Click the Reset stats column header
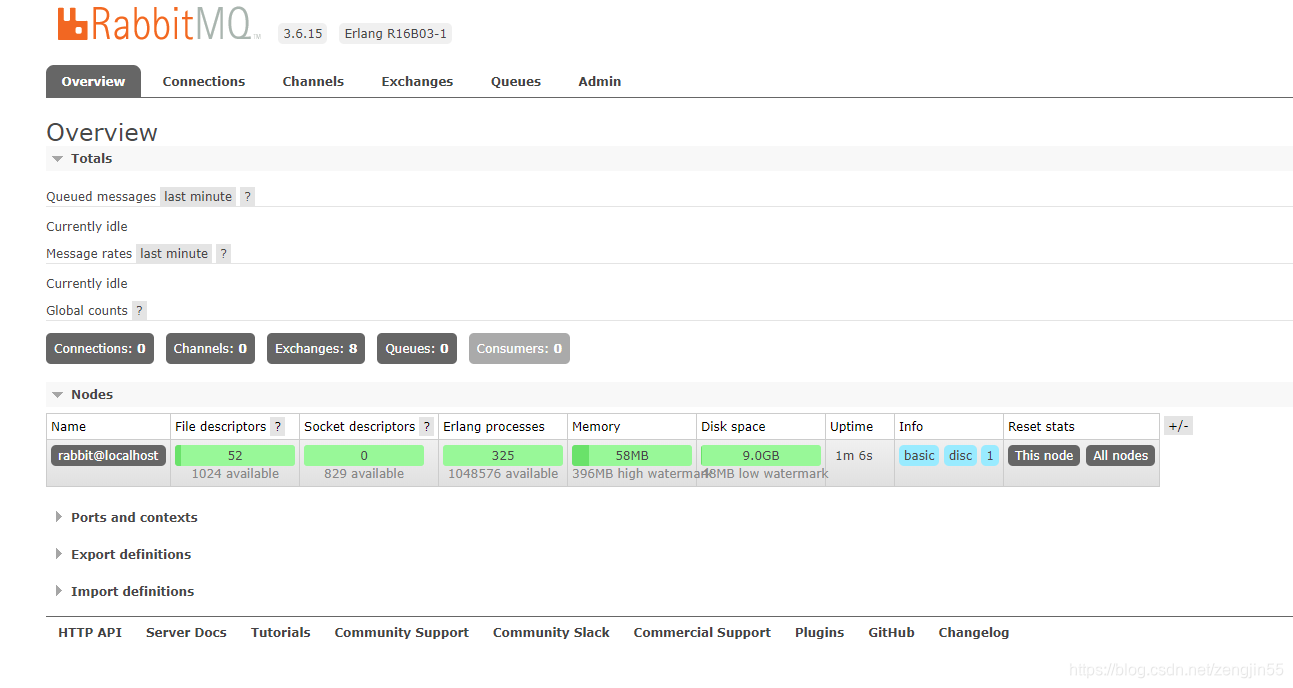The width and height of the screenshot is (1293, 688). point(1041,427)
